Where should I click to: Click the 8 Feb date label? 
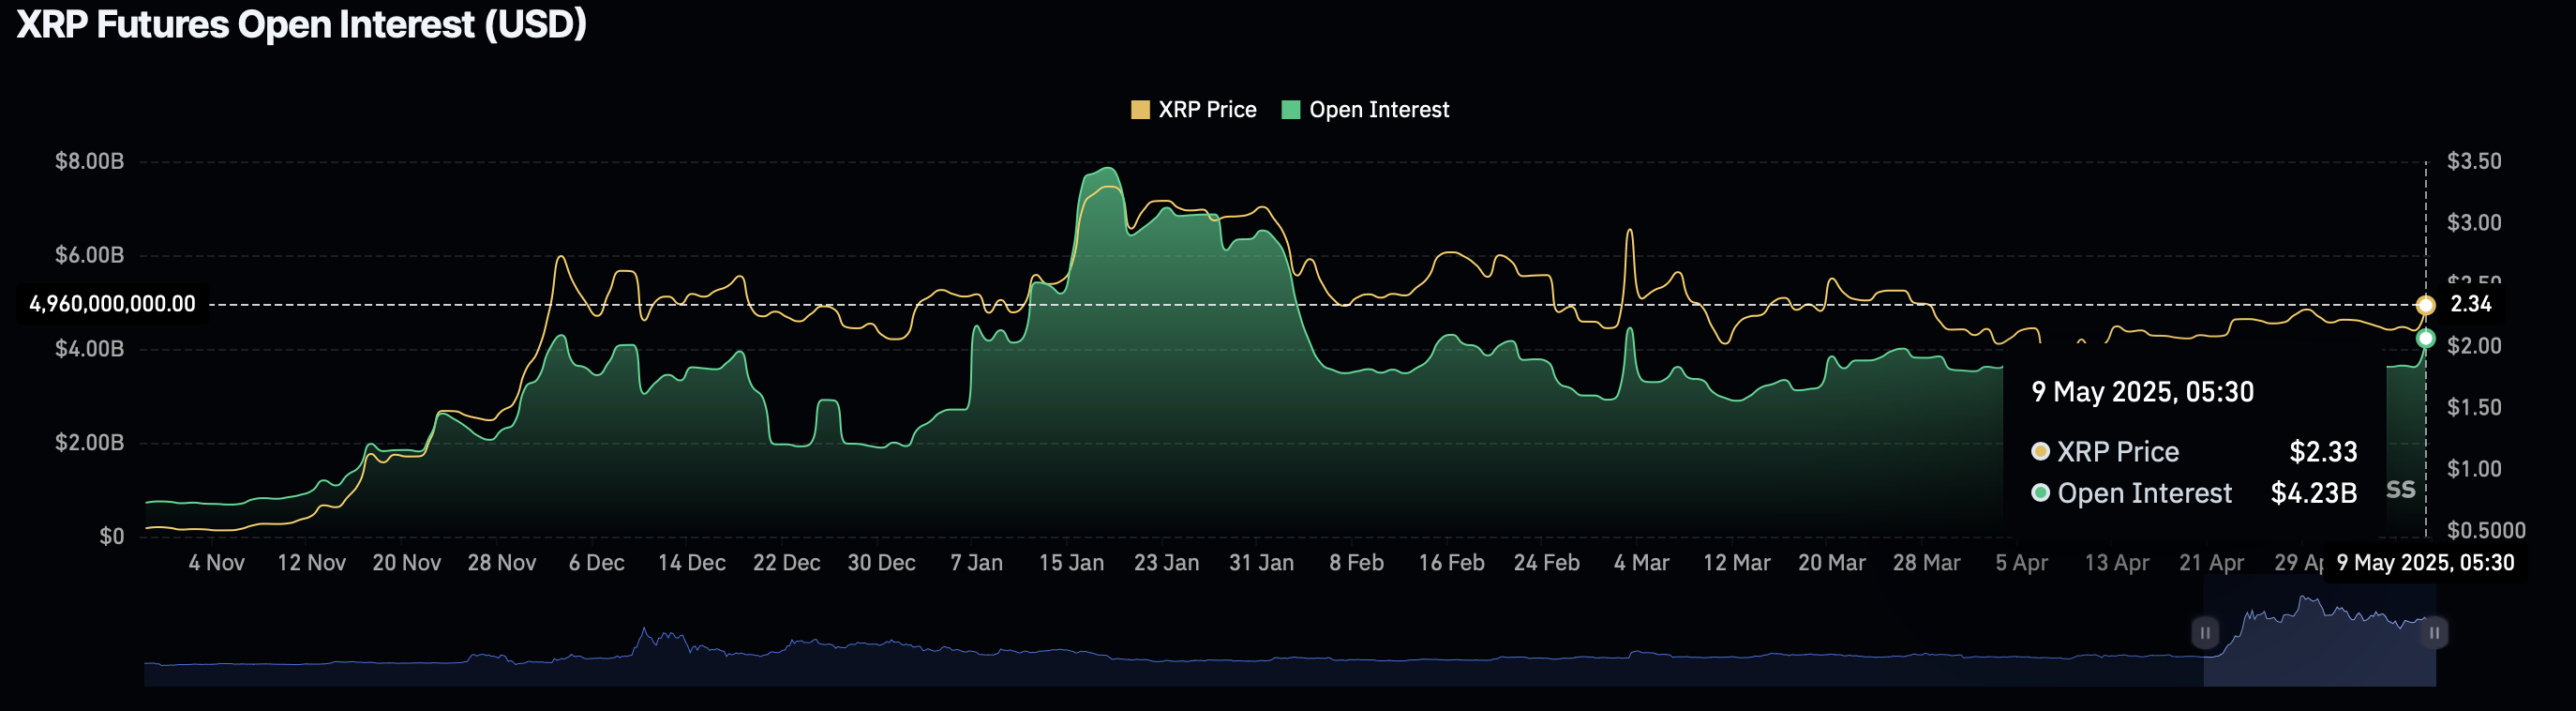pos(1357,563)
